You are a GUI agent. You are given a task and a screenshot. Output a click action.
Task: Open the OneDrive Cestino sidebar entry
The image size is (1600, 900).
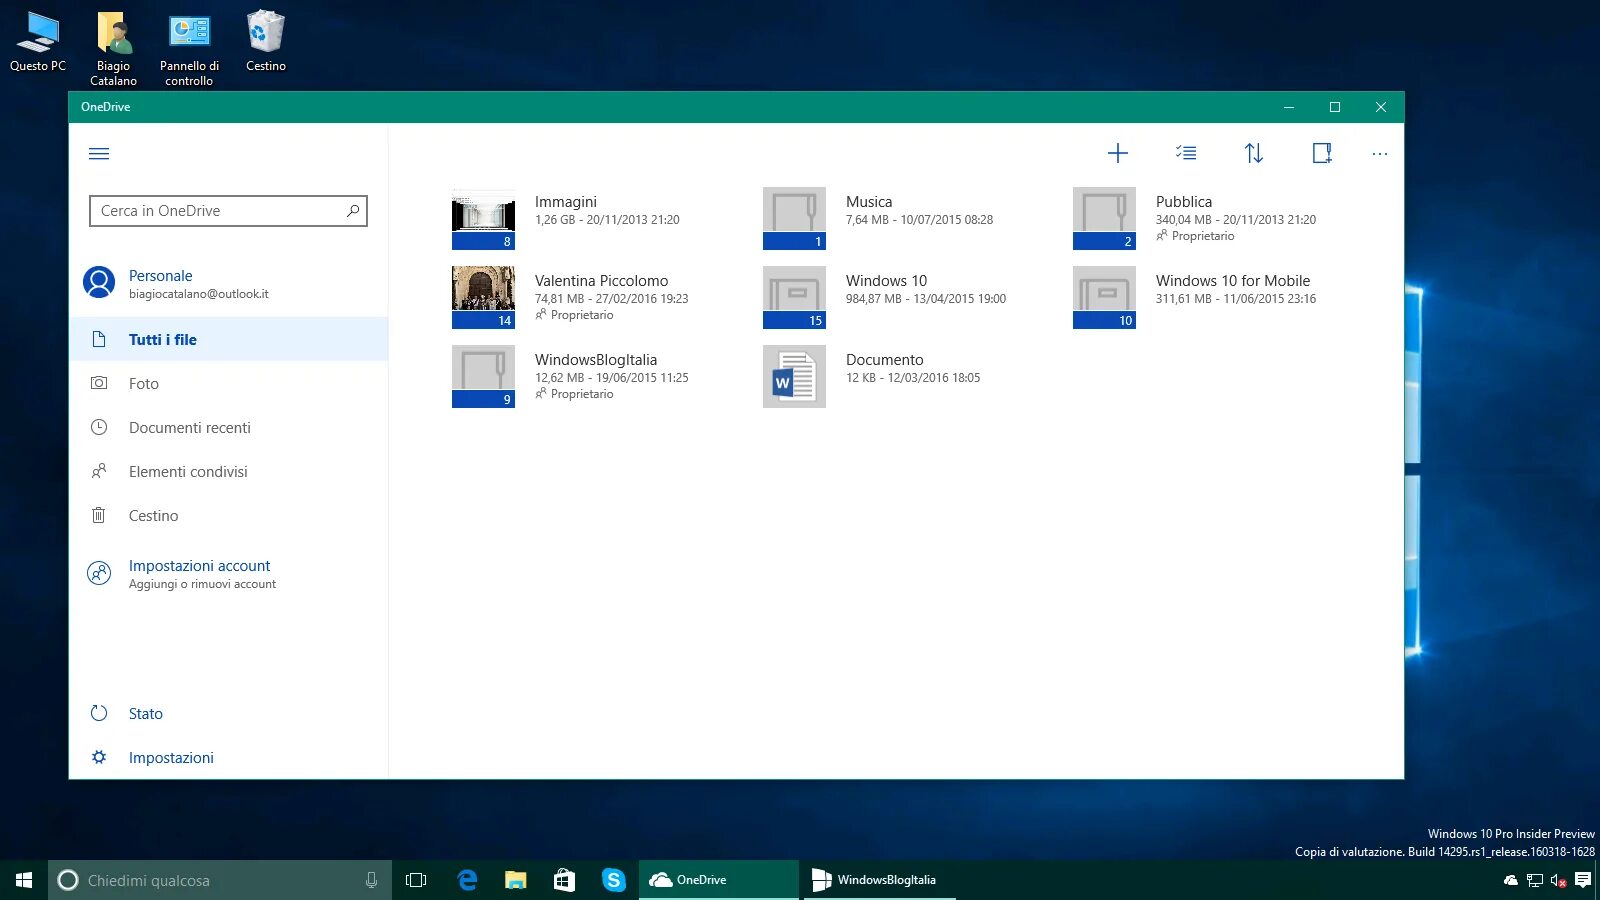(229, 515)
